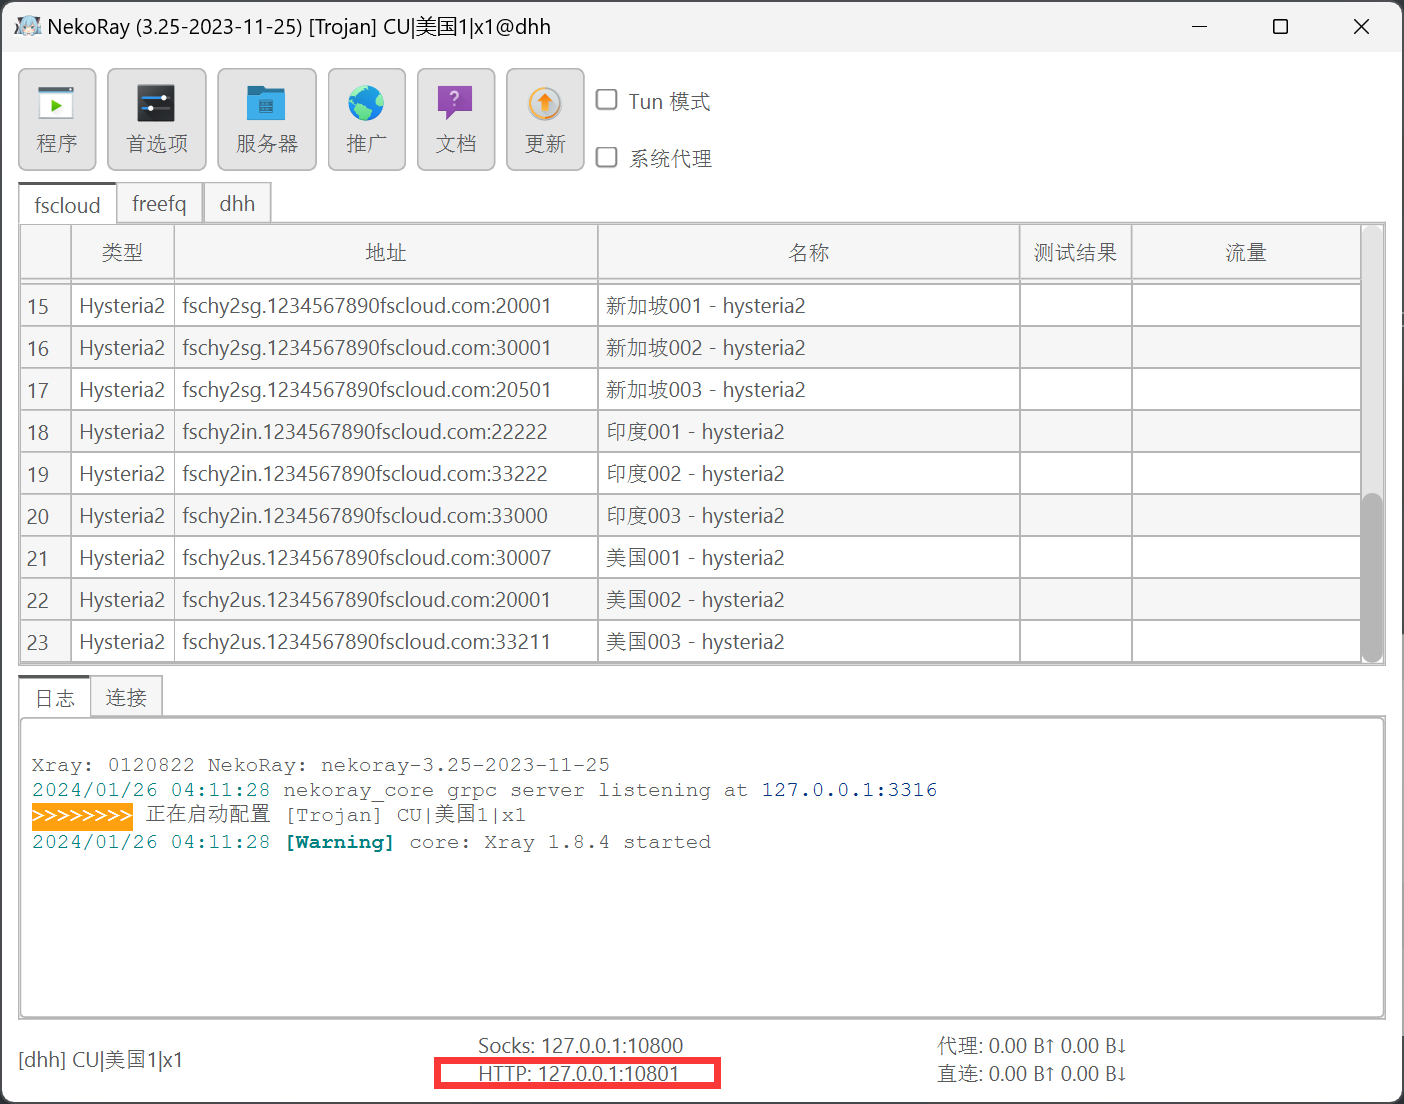
Task: Click address fschy2in.1234567890fscloud.com:22222
Action: tap(386, 432)
